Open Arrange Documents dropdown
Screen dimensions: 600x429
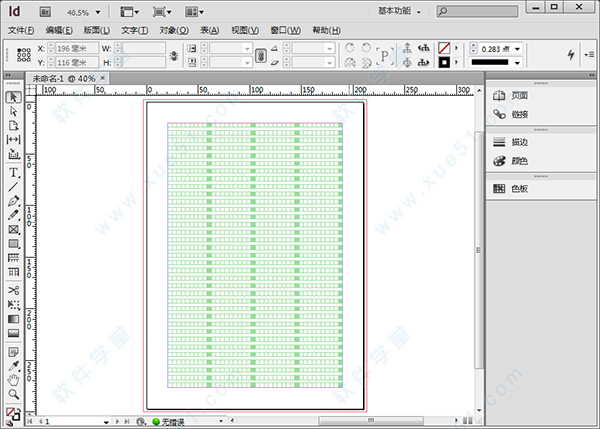point(194,12)
